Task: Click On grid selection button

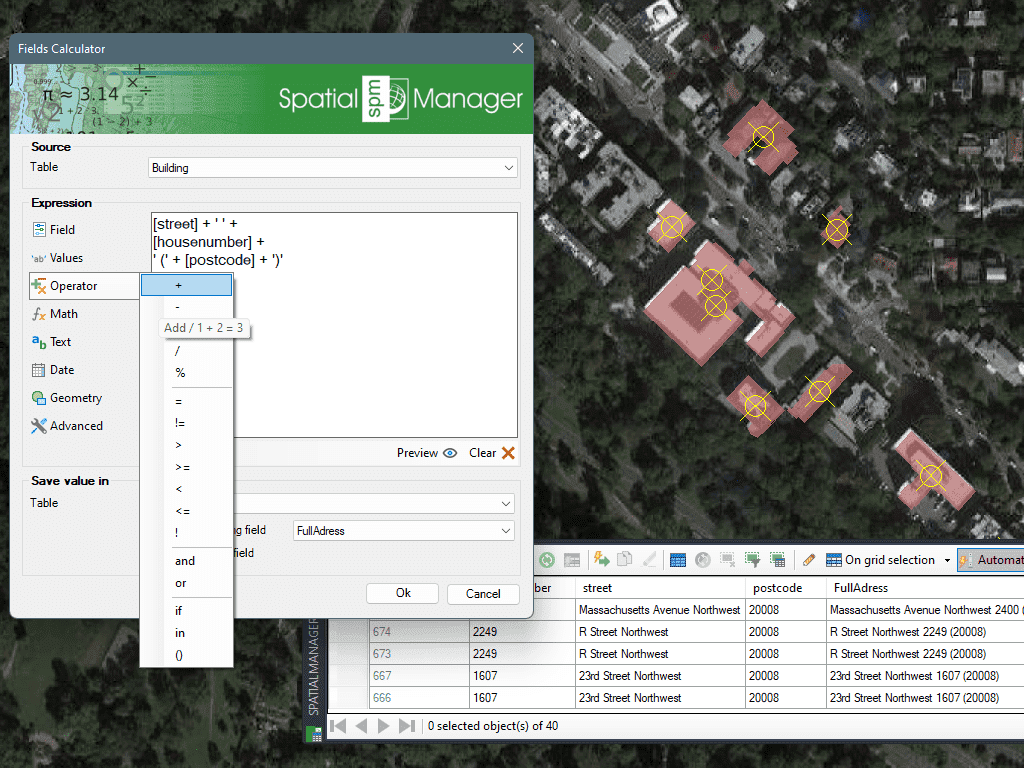Action: coord(880,560)
